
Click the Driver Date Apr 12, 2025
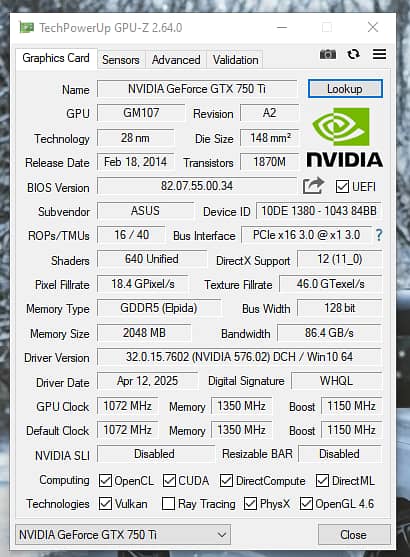tap(147, 381)
